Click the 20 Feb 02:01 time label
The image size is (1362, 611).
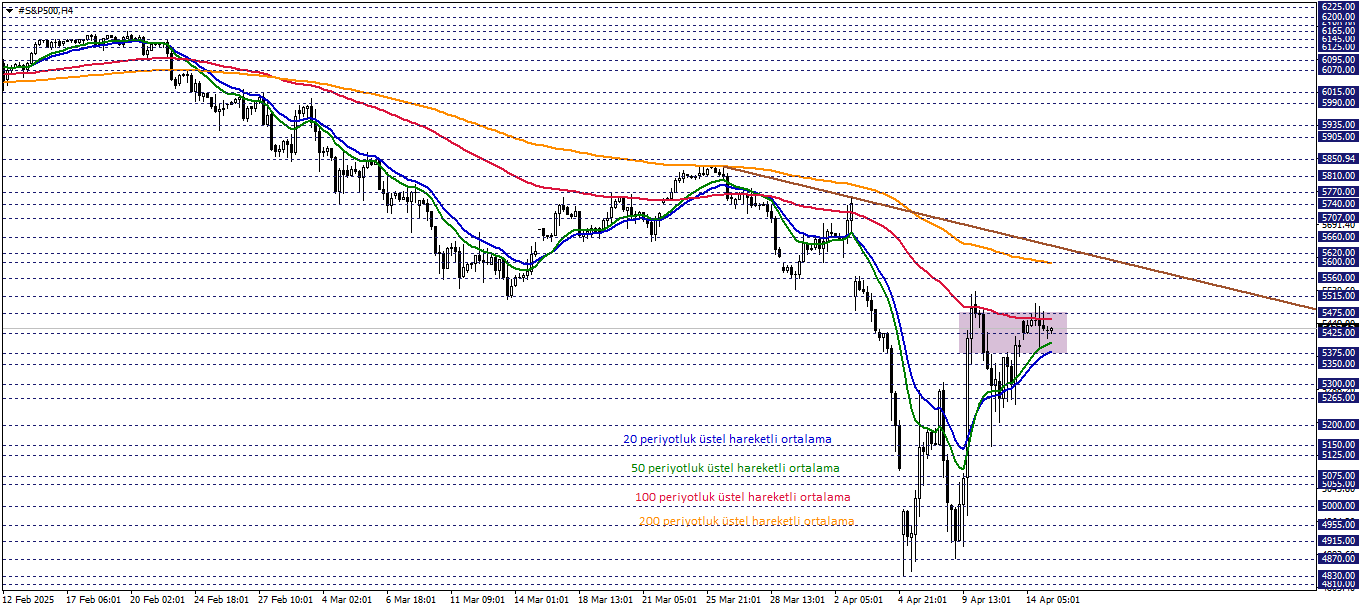157,600
